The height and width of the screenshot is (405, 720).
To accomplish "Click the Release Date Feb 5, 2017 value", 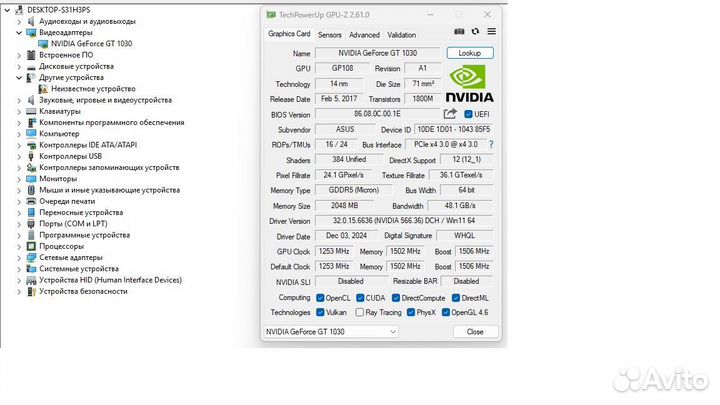I will tap(339, 99).
